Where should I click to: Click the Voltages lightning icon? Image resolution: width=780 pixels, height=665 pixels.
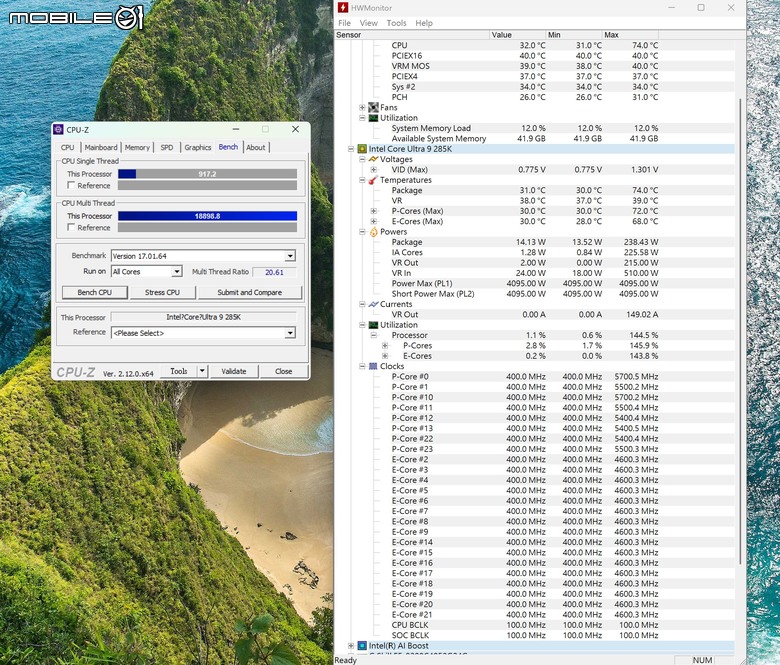tap(373, 159)
